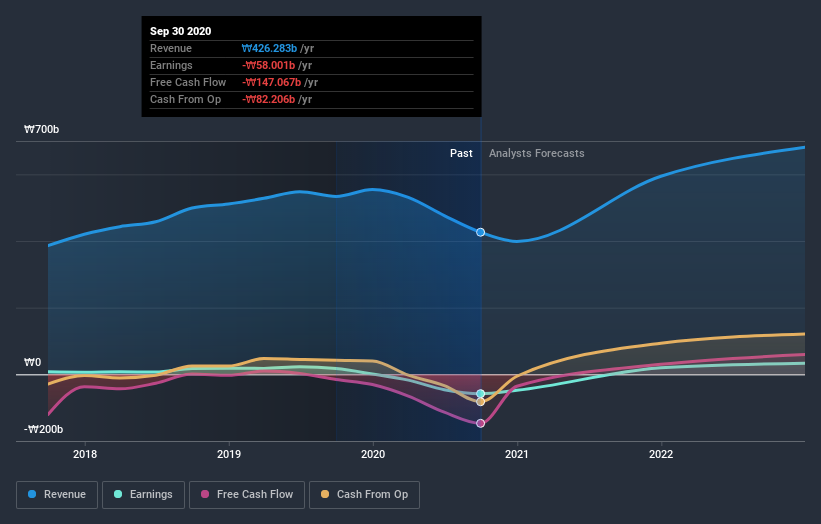
Task: Click the tooltip Cash From Op row label
Action: (185, 99)
